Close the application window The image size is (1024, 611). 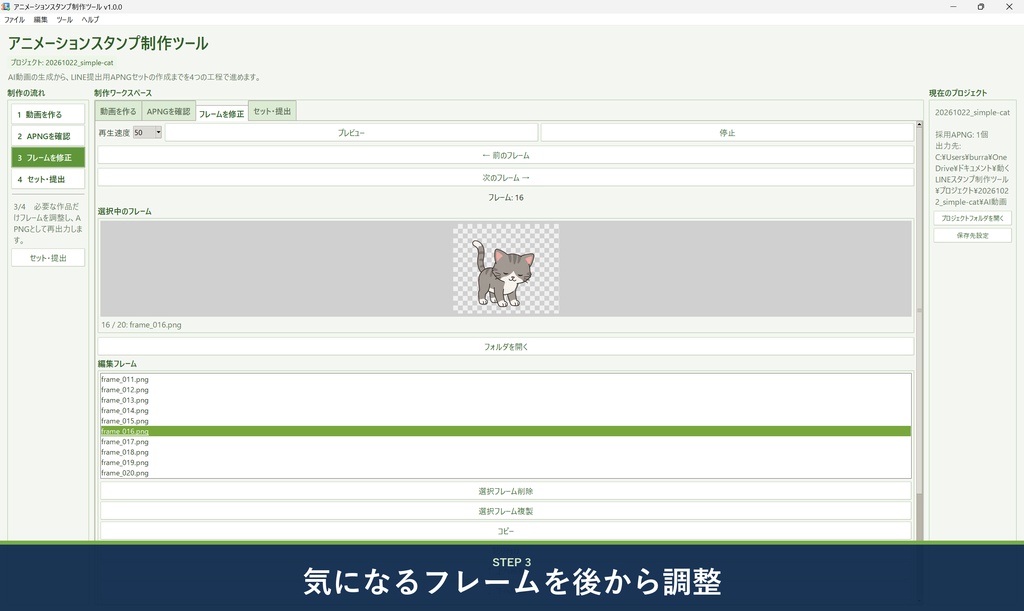pos(1009,7)
